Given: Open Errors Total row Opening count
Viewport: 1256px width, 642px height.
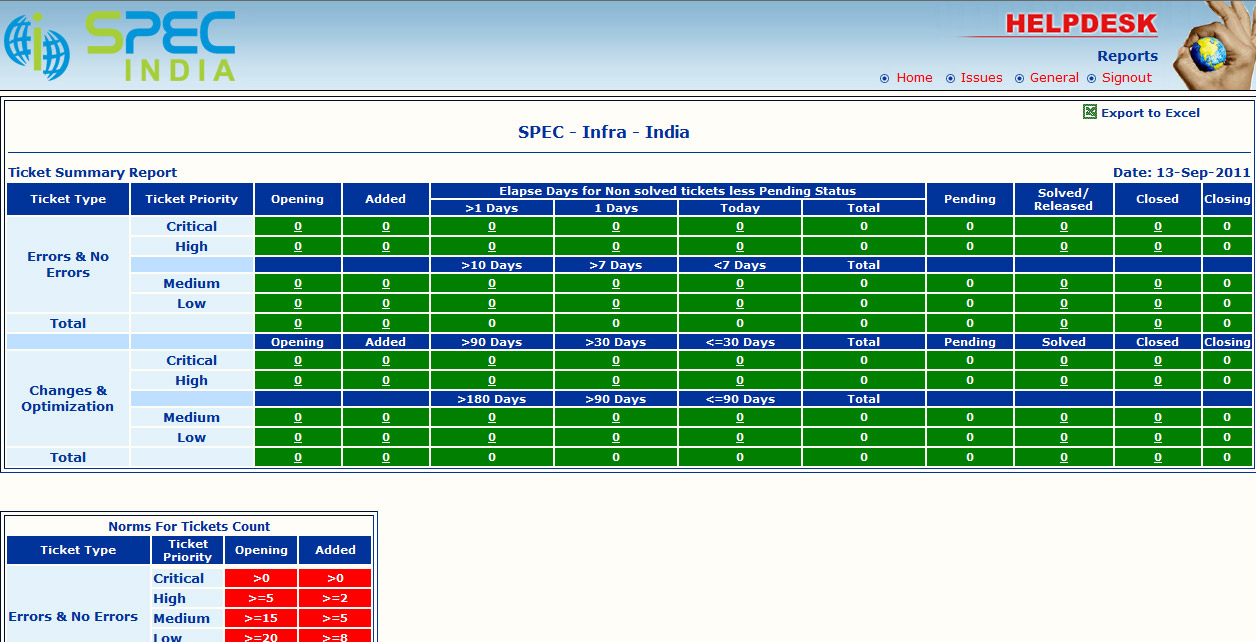Looking at the screenshot, I should coord(298,324).
